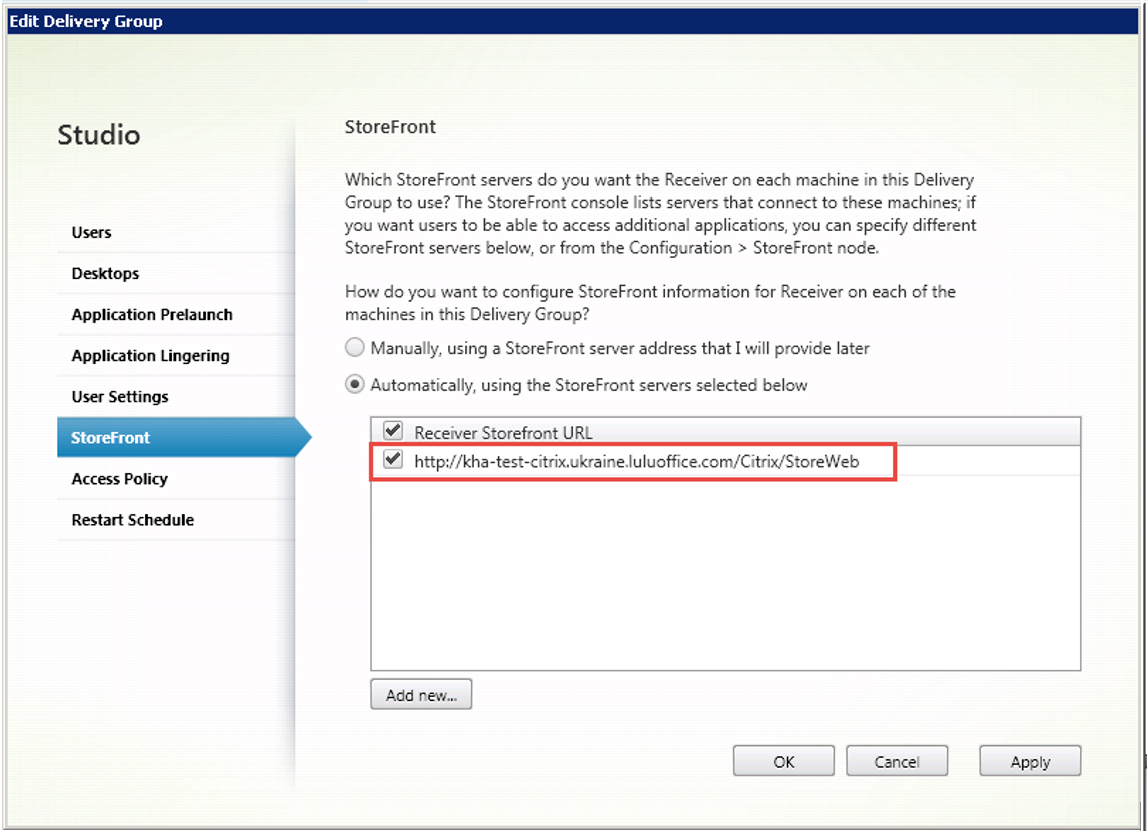The image size is (1147, 833).
Task: Select the Manually StoreFront address radio button
Action: [355, 347]
